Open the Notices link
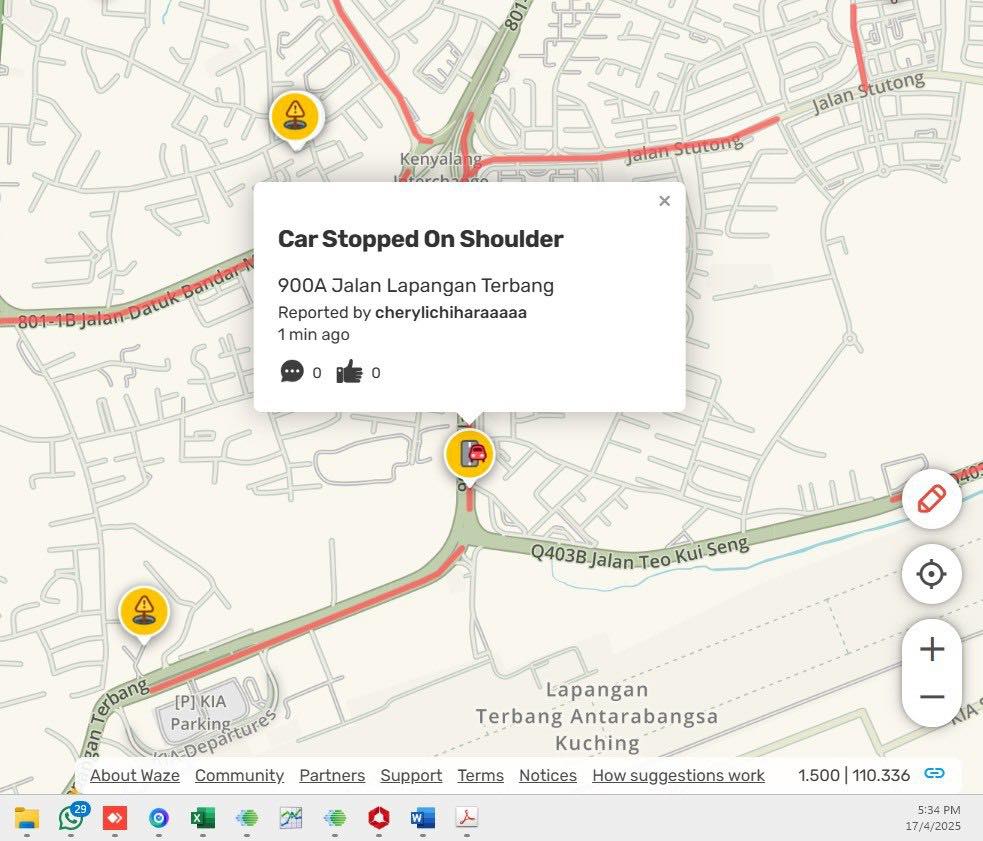The image size is (983, 841). click(548, 775)
